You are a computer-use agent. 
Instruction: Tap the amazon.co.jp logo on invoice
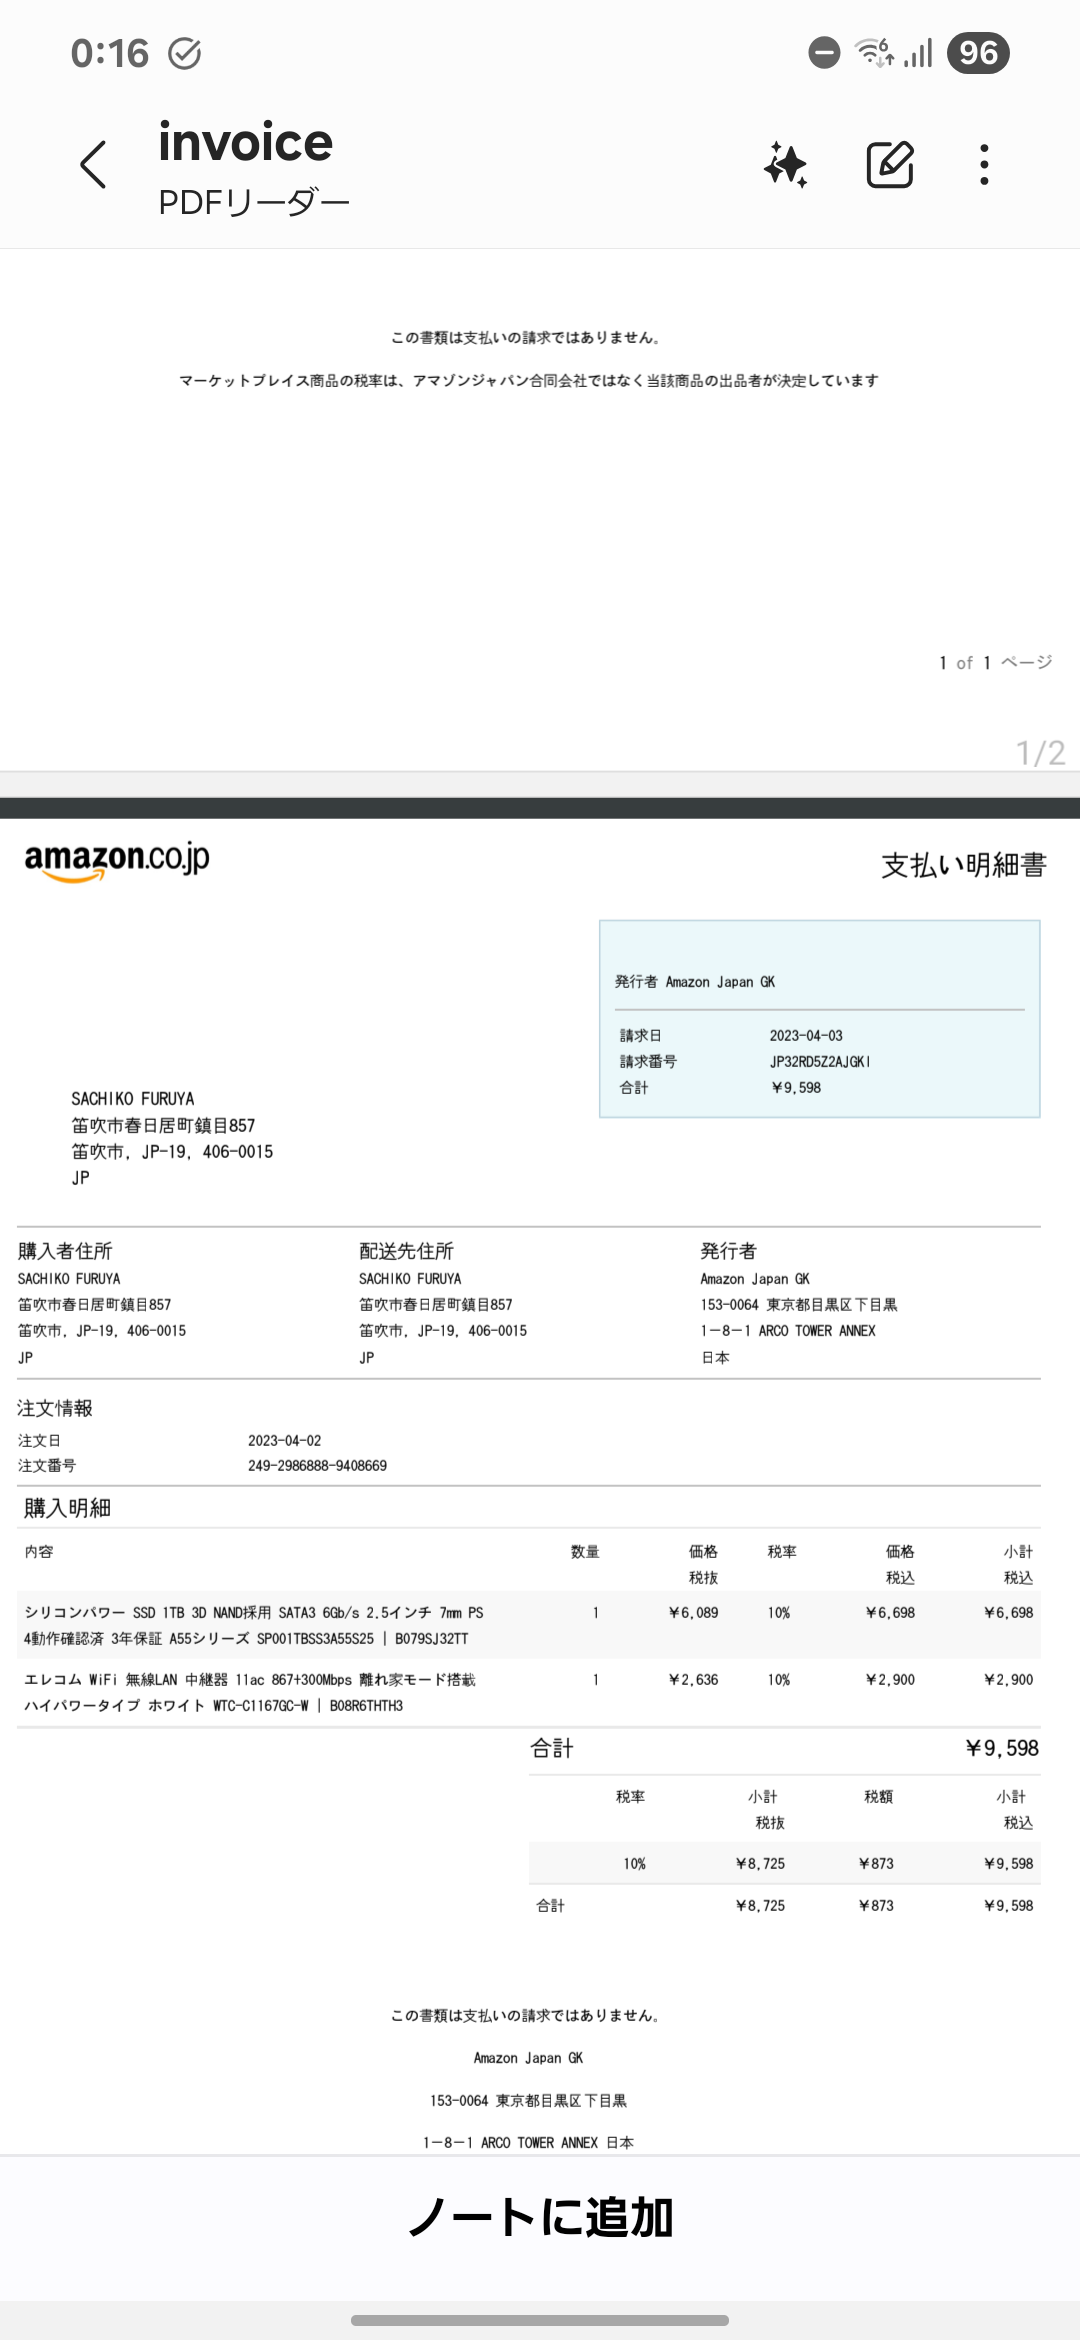pos(117,860)
